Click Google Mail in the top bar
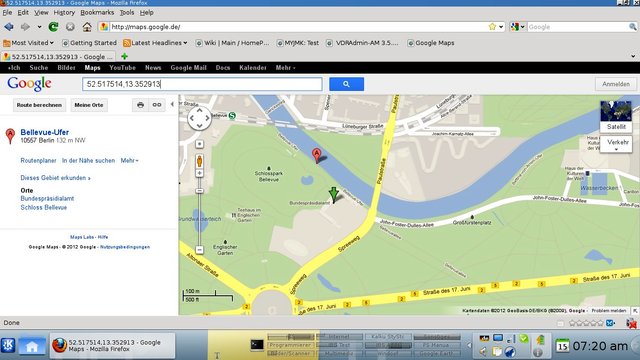The height and width of the screenshot is (360, 640). (188, 68)
